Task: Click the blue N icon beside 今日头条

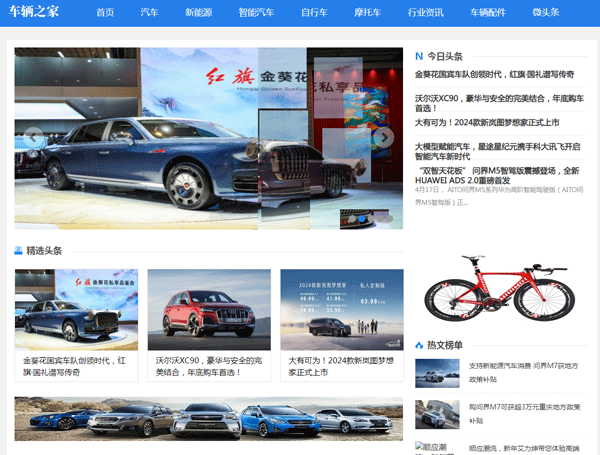Action: point(419,56)
